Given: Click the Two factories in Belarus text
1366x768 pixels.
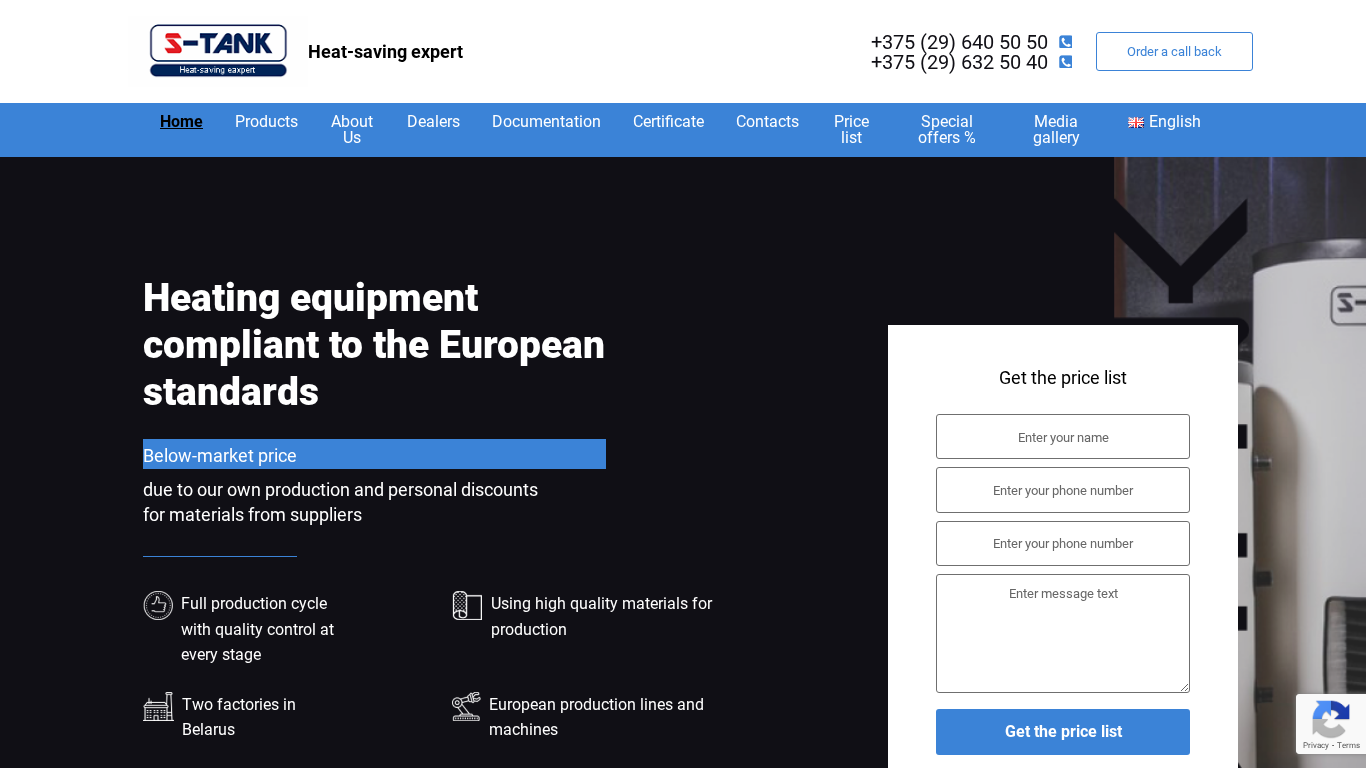Looking at the screenshot, I should pyautogui.click(x=239, y=717).
